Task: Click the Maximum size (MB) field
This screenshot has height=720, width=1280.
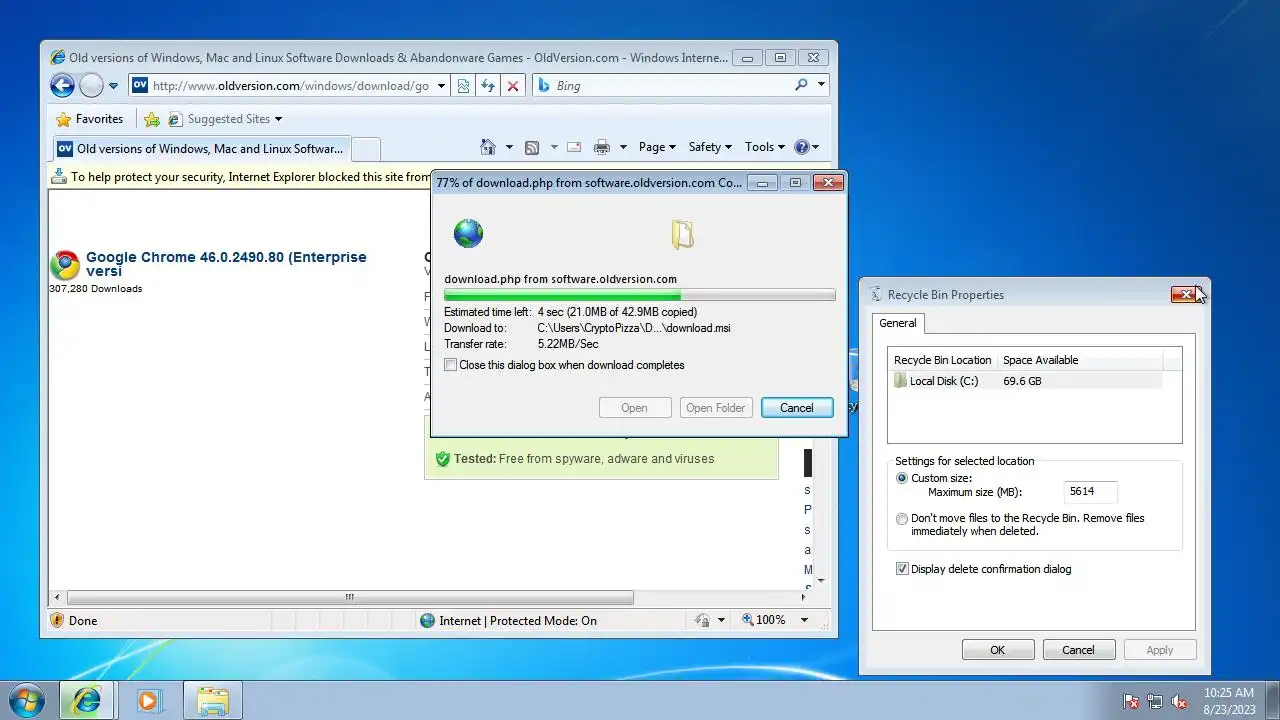Action: point(1090,492)
